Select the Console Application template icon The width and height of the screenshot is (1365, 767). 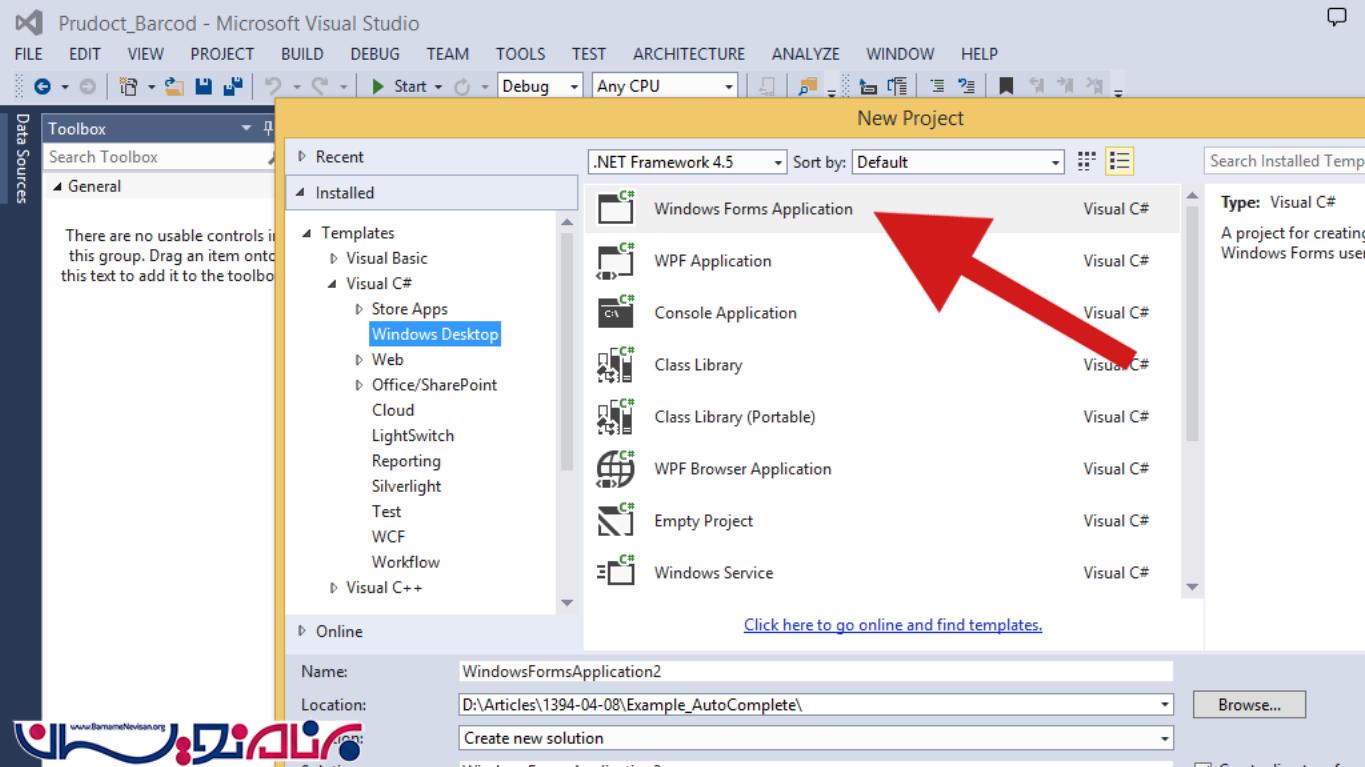615,313
